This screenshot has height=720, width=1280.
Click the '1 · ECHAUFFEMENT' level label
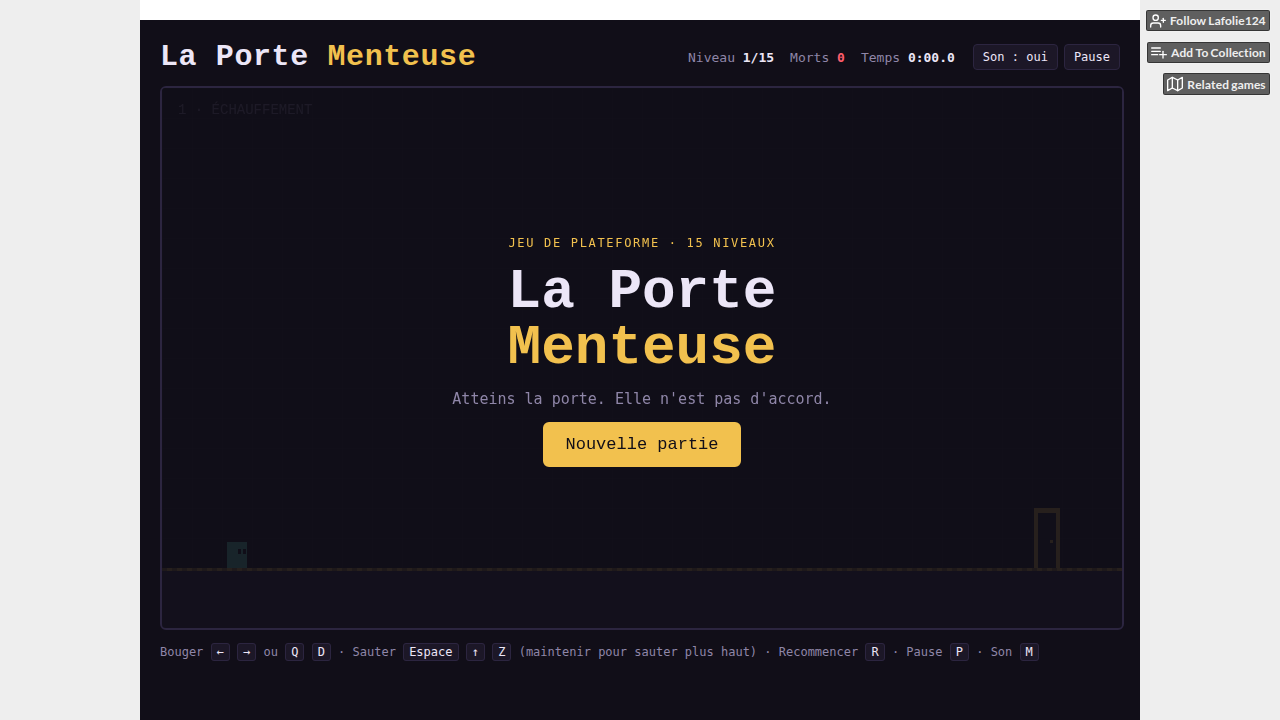coord(245,110)
